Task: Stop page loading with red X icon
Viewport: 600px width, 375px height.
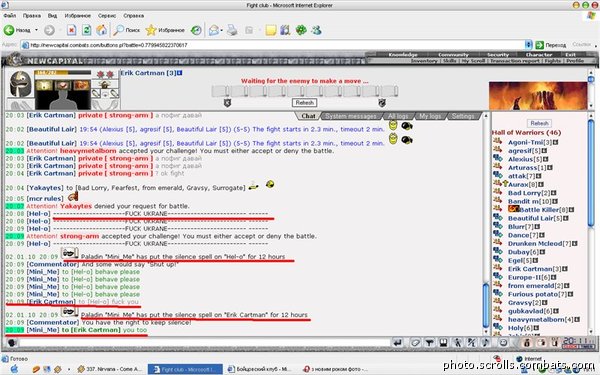Action: pos(72,30)
